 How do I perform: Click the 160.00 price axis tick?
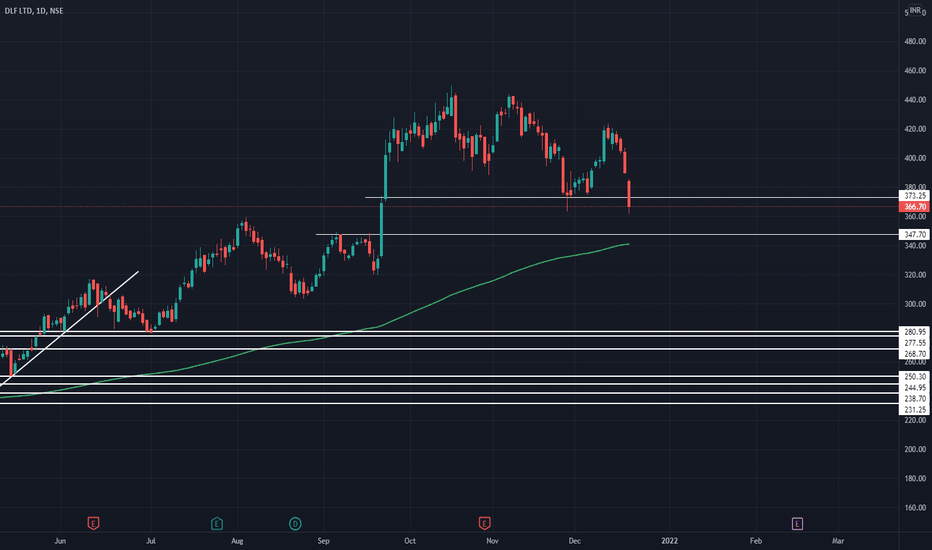(x=915, y=508)
